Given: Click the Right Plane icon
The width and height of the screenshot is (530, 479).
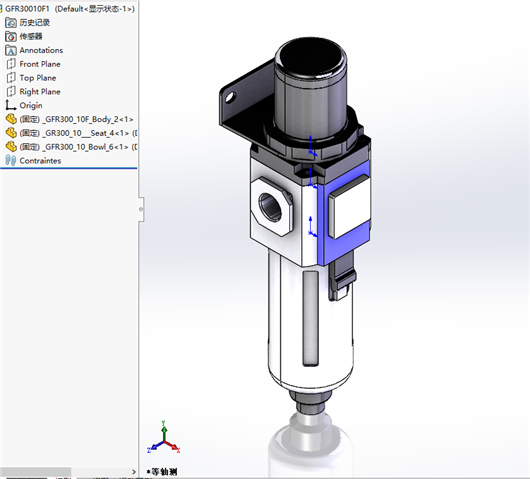Looking at the screenshot, I should tap(11, 92).
